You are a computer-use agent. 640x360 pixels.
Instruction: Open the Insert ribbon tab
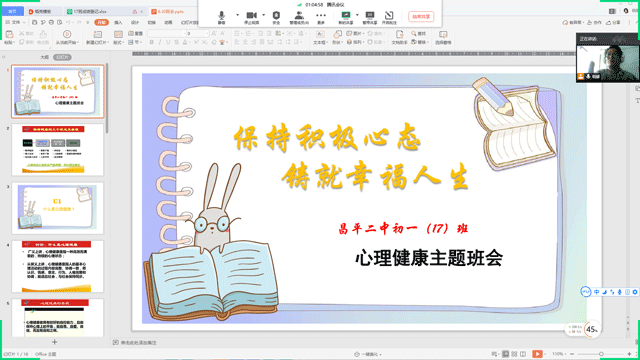click(118, 22)
